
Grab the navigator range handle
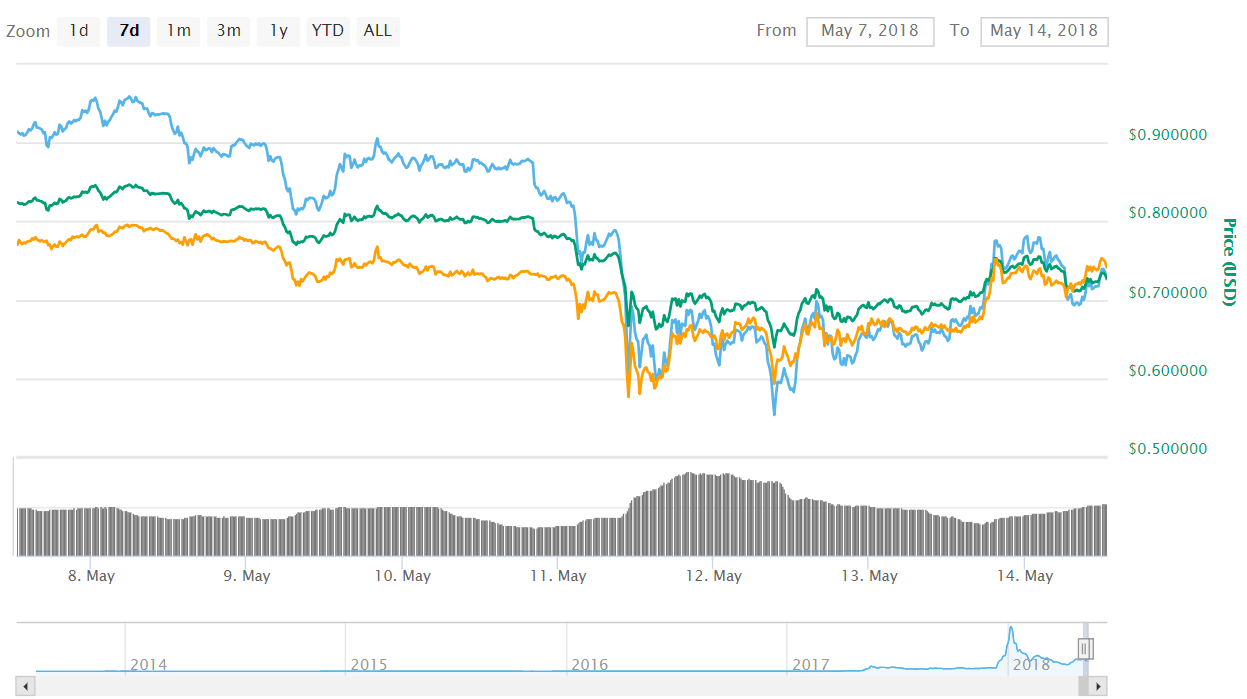pyautogui.click(x=1085, y=649)
